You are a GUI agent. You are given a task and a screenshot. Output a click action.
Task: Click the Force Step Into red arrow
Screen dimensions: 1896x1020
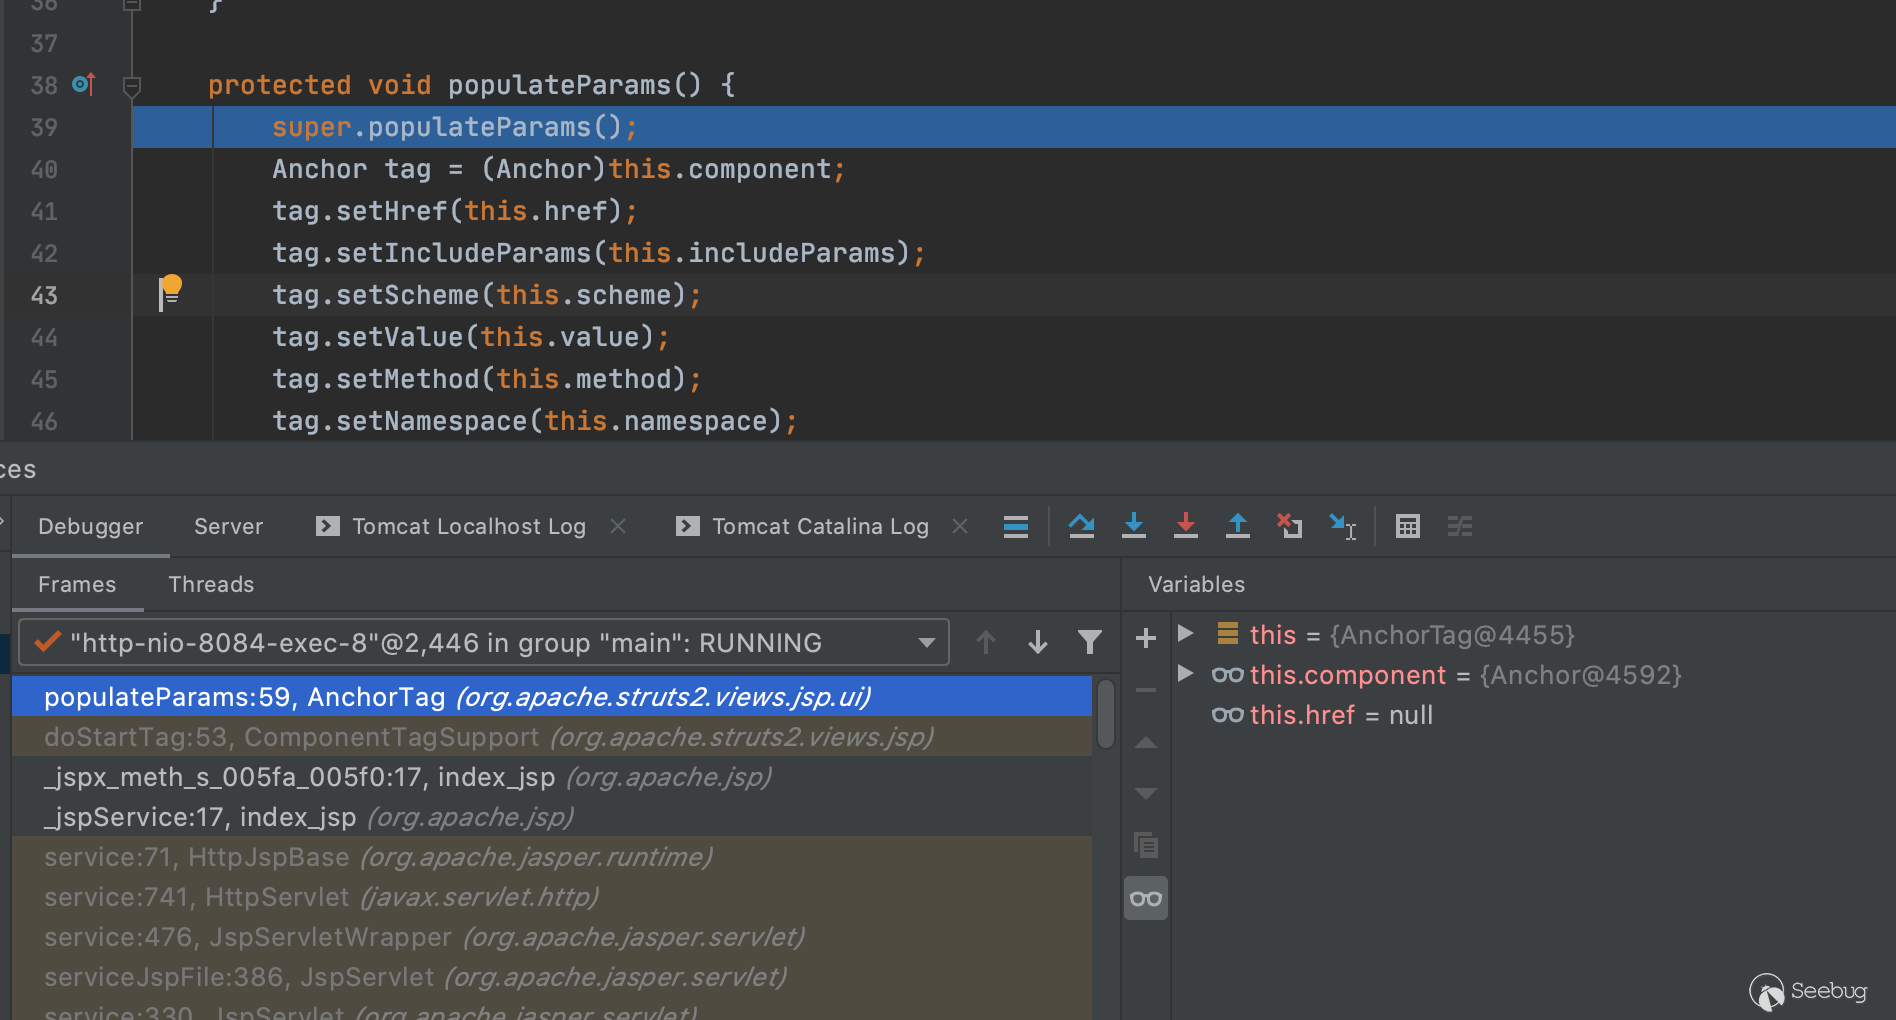click(1185, 526)
